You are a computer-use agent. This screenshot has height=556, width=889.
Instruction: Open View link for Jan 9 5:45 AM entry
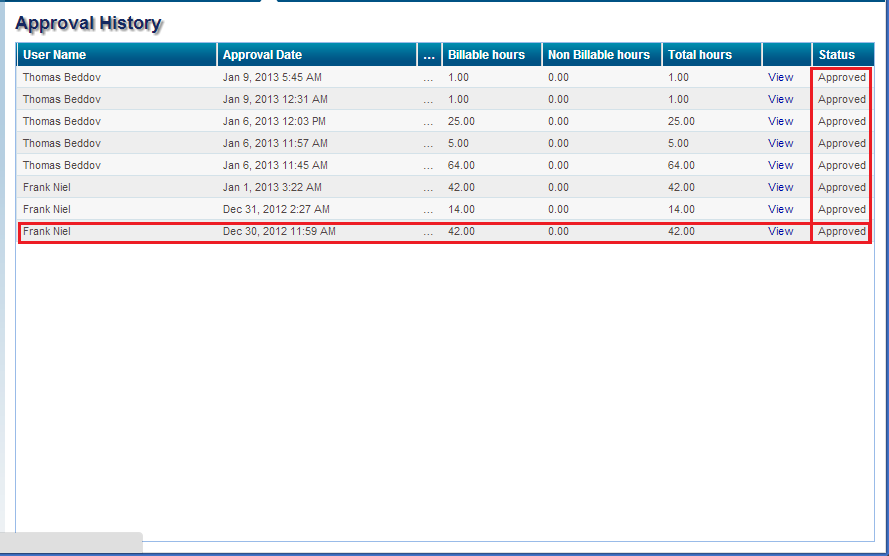tap(780, 77)
